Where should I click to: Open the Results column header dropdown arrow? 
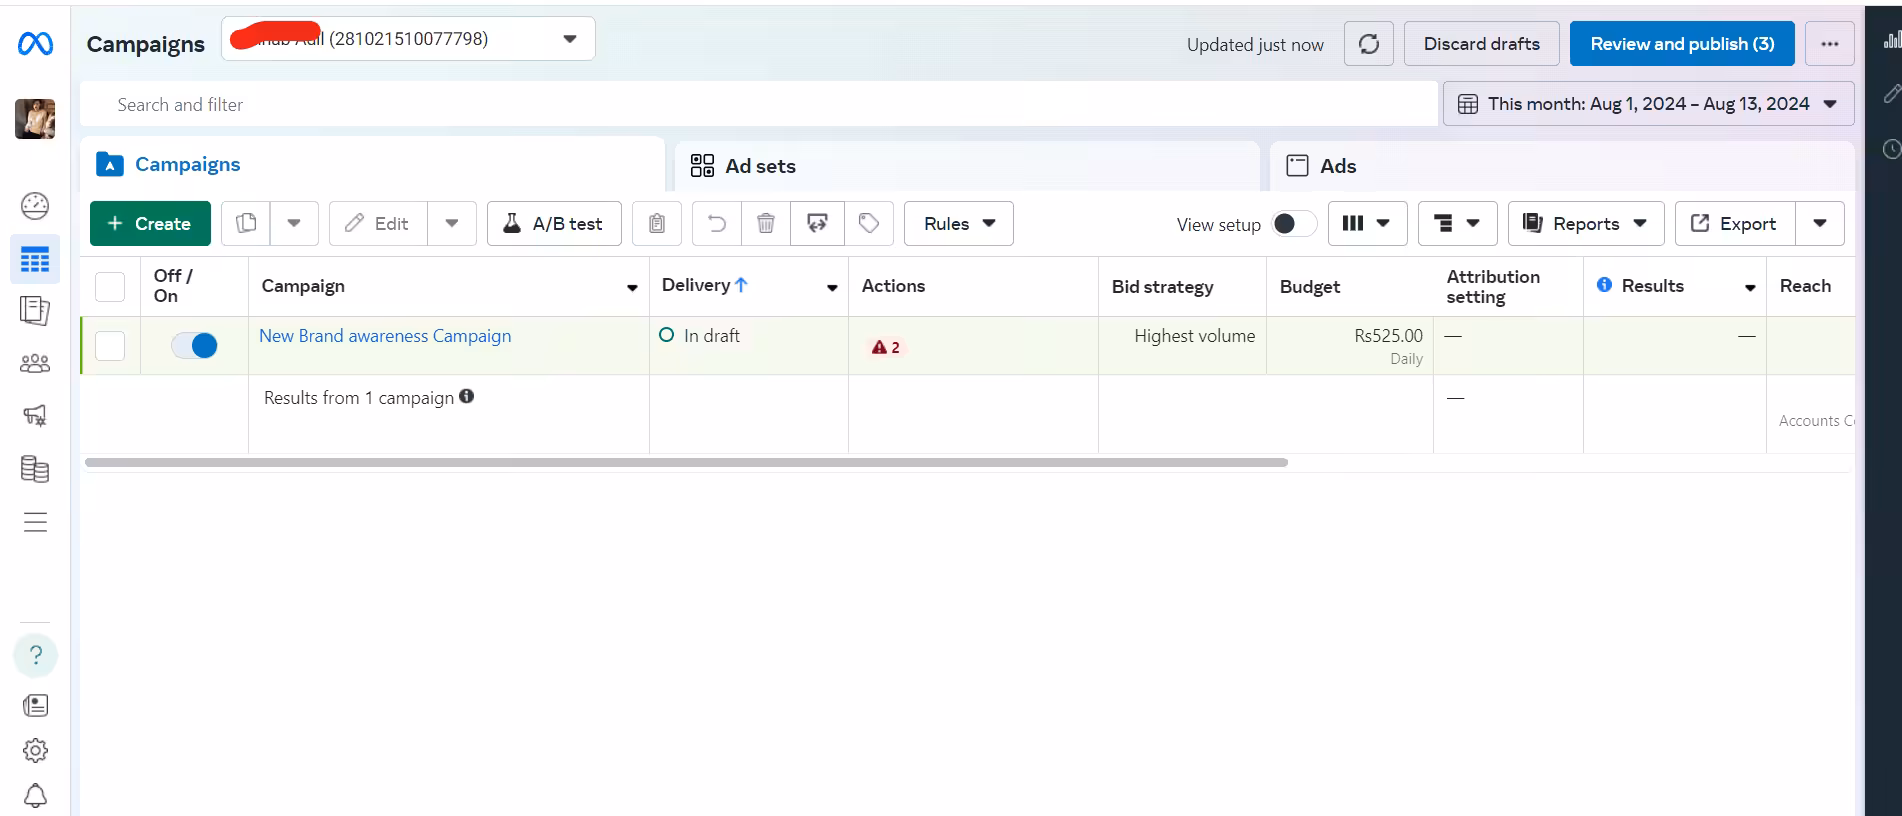pyautogui.click(x=1750, y=288)
